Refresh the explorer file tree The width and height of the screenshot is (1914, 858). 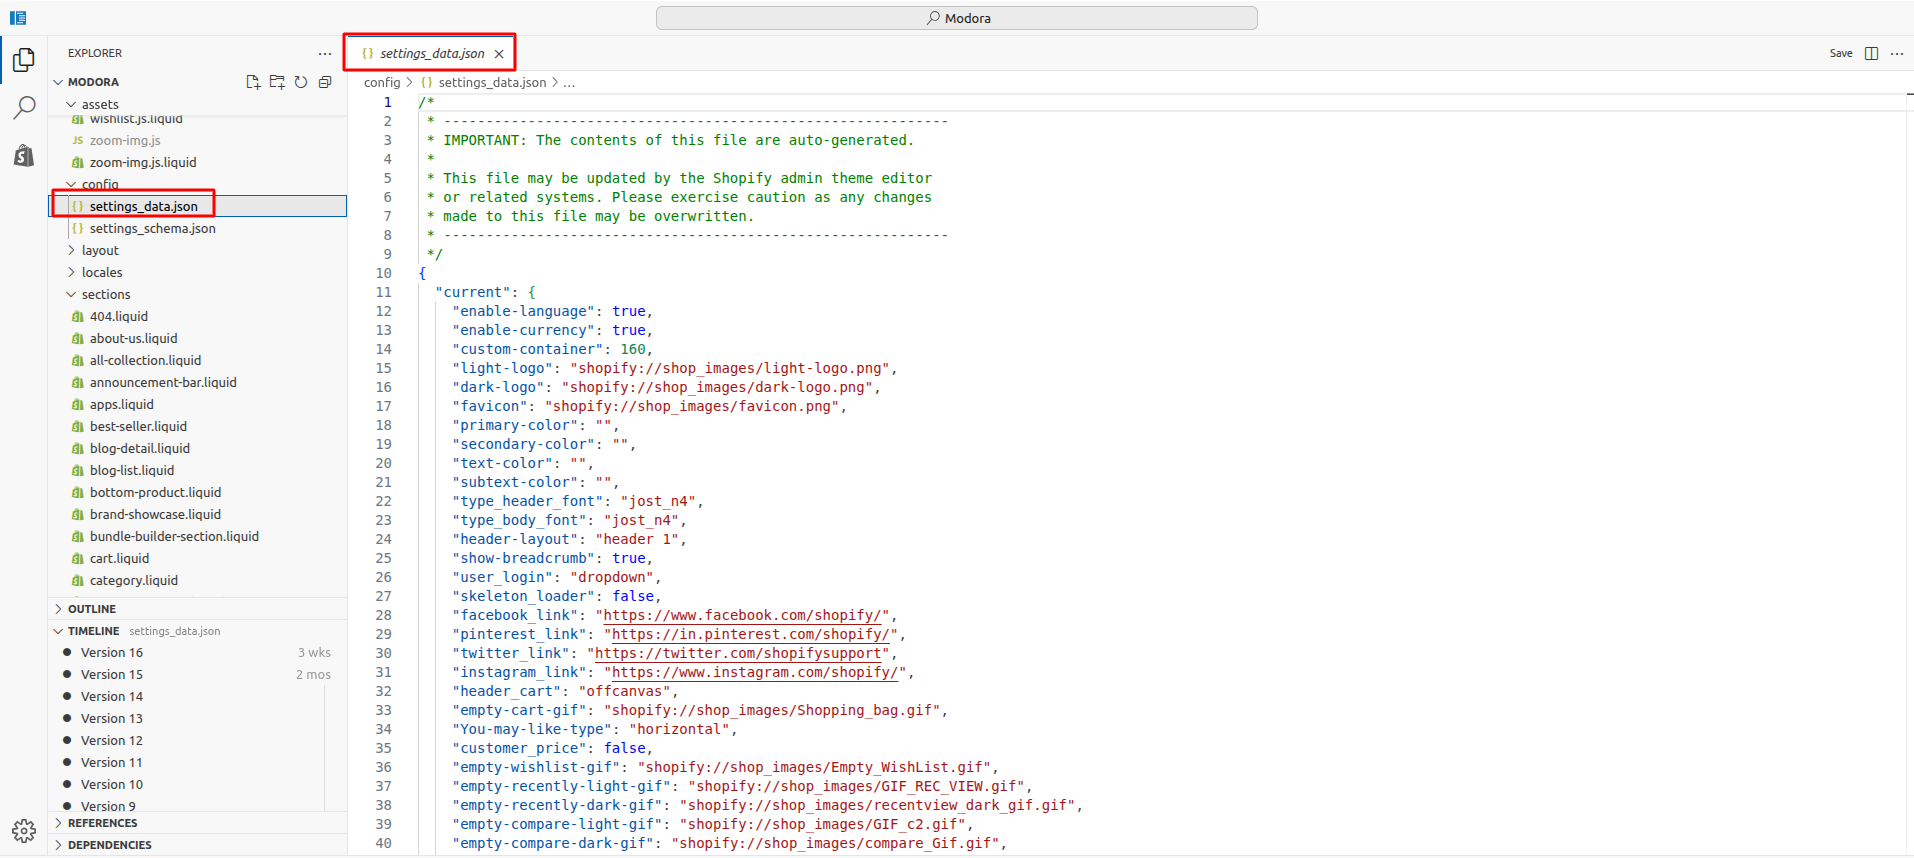coord(301,82)
